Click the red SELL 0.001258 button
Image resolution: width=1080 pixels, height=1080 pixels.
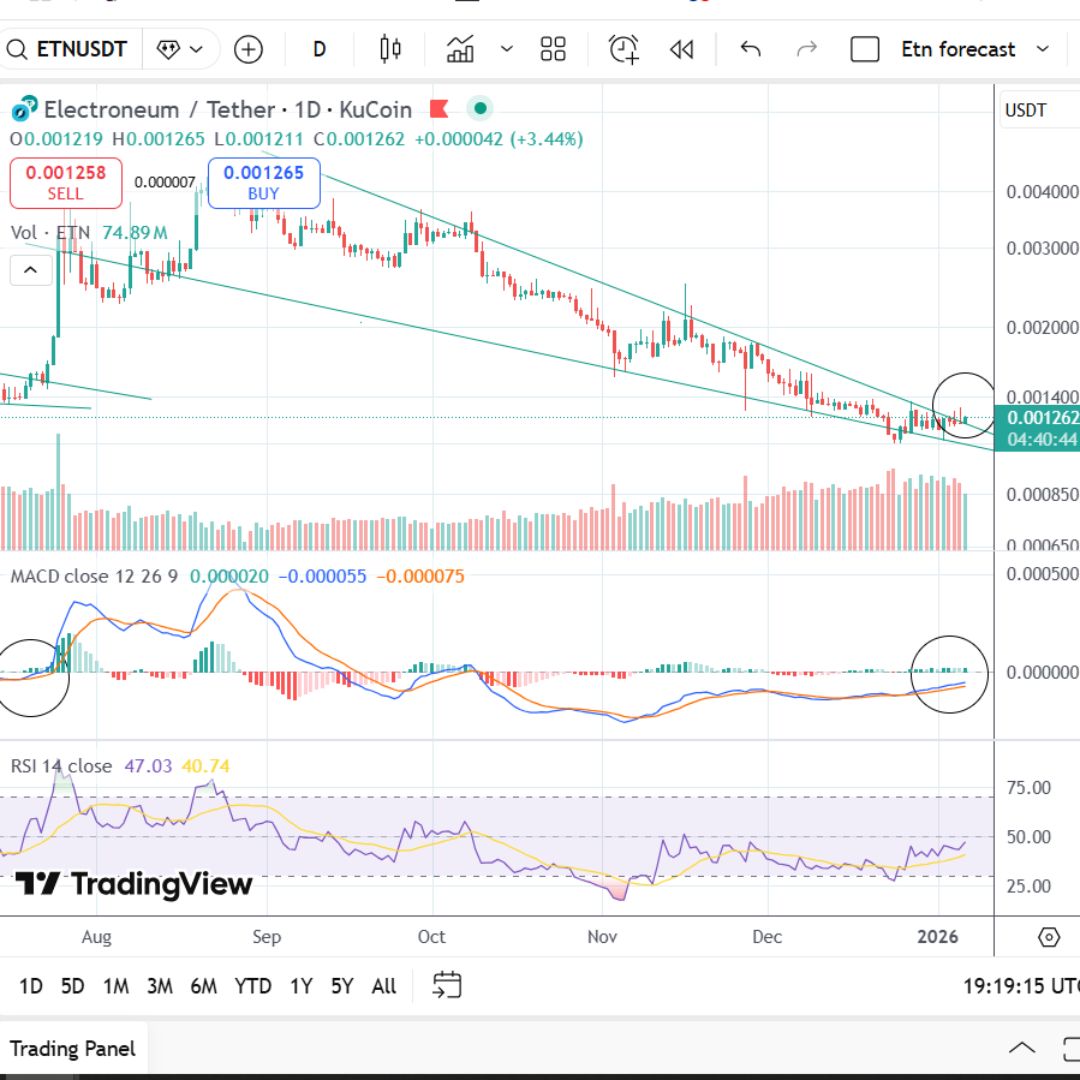pos(65,182)
